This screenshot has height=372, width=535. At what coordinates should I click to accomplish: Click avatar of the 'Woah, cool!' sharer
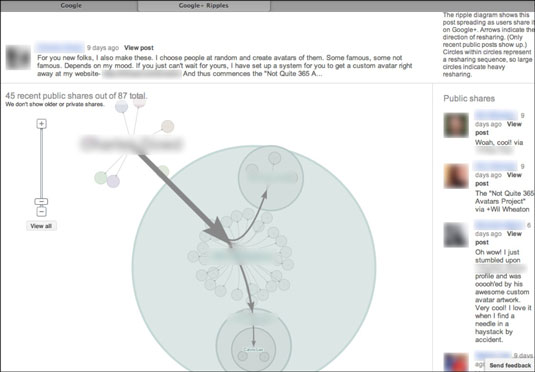456,125
